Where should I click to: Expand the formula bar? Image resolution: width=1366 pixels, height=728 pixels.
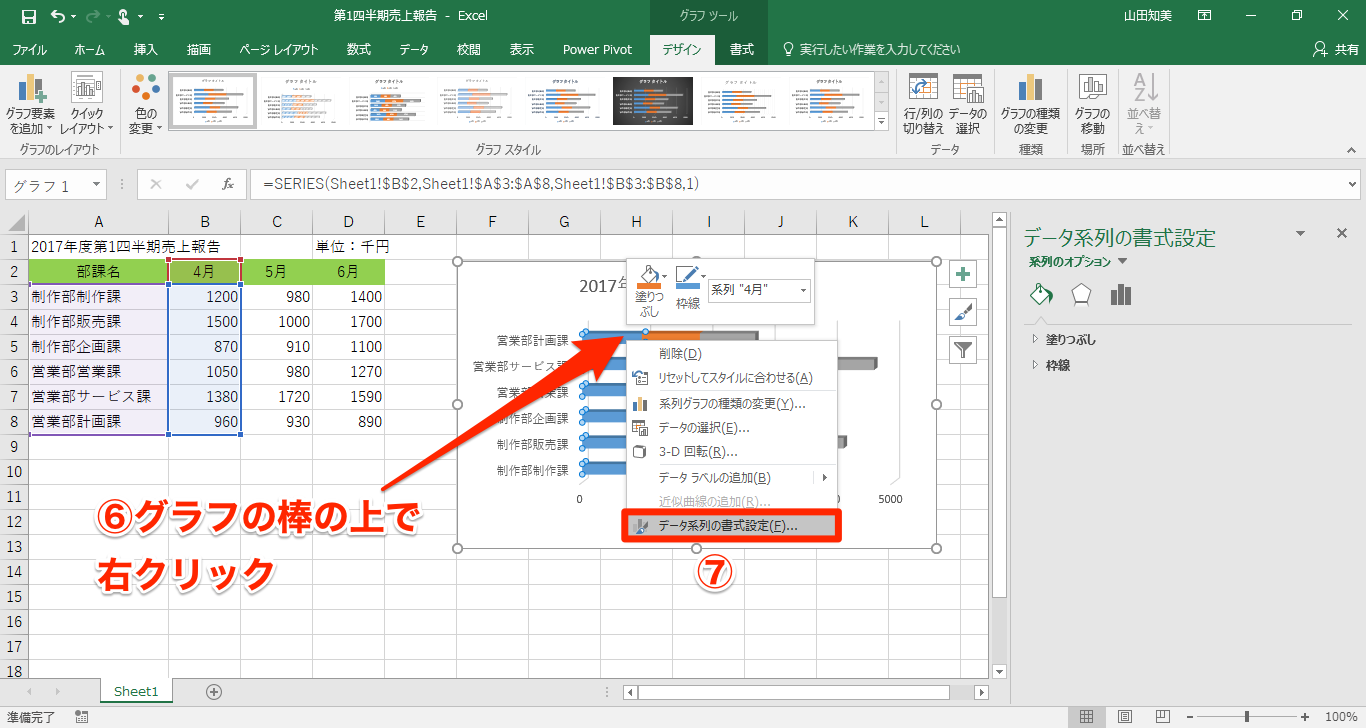click(1351, 184)
